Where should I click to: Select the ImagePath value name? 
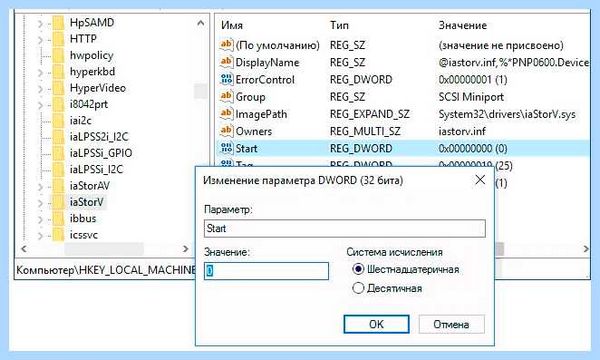pos(261,114)
